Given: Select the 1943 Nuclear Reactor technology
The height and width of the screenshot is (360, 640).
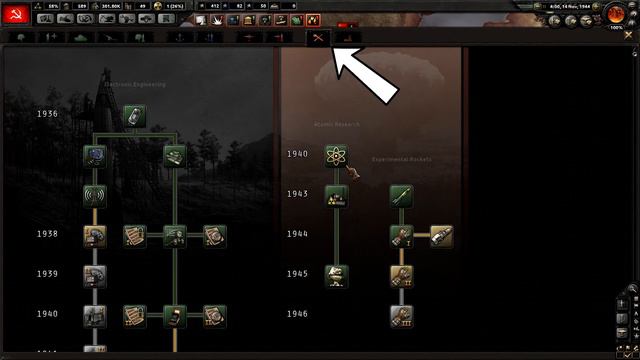Looking at the screenshot, I should click(x=336, y=196).
